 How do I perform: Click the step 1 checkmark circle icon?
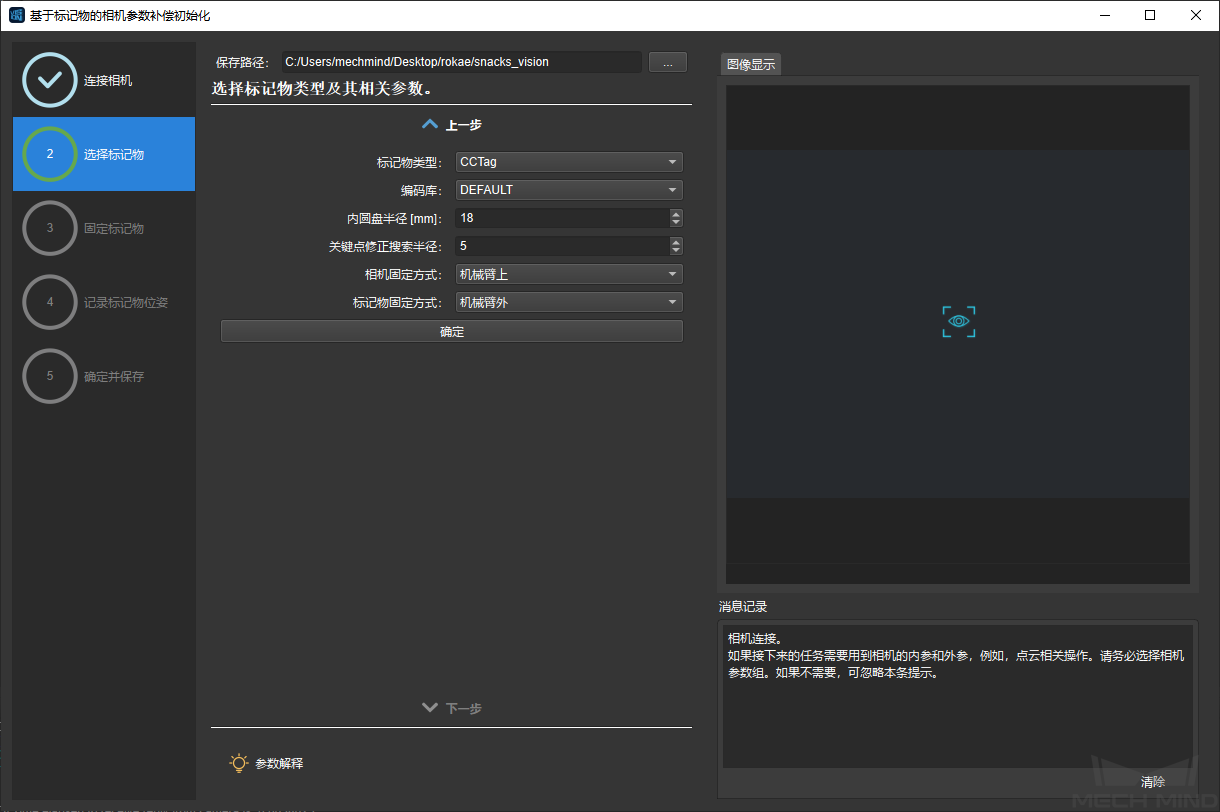click(x=49, y=80)
